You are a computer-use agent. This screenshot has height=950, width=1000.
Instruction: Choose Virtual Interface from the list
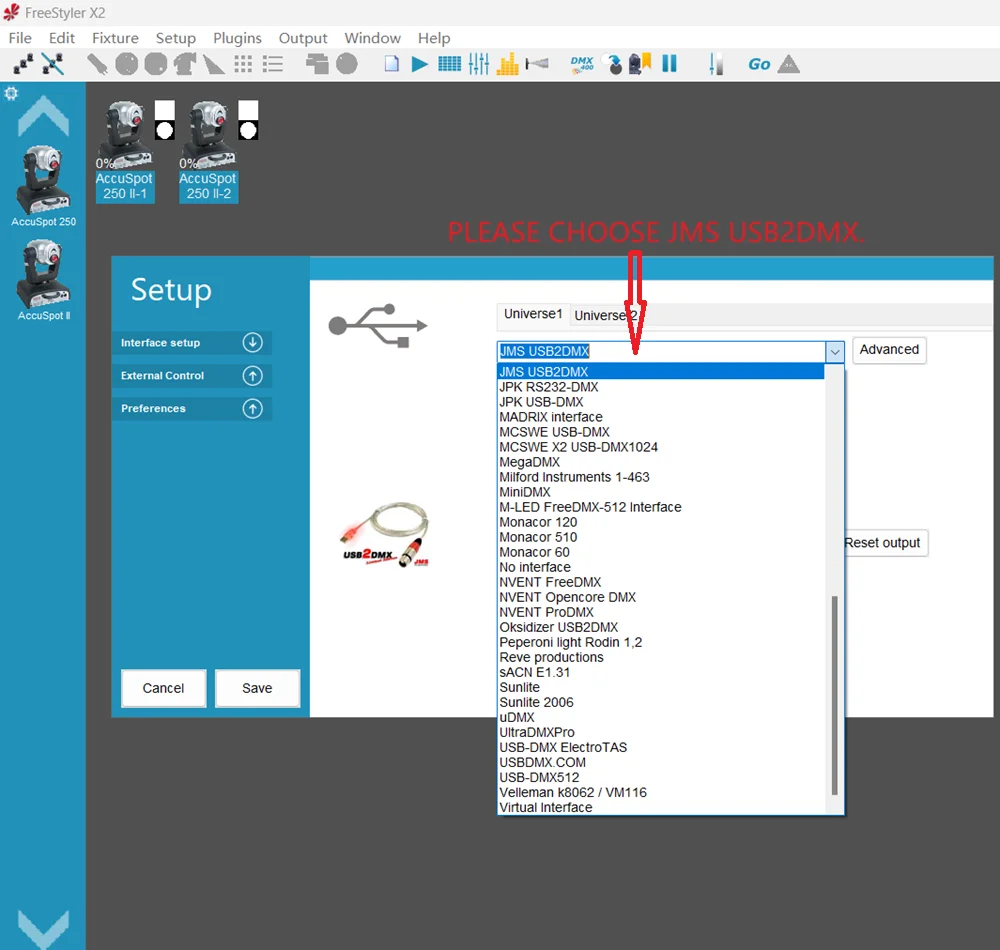661,808
